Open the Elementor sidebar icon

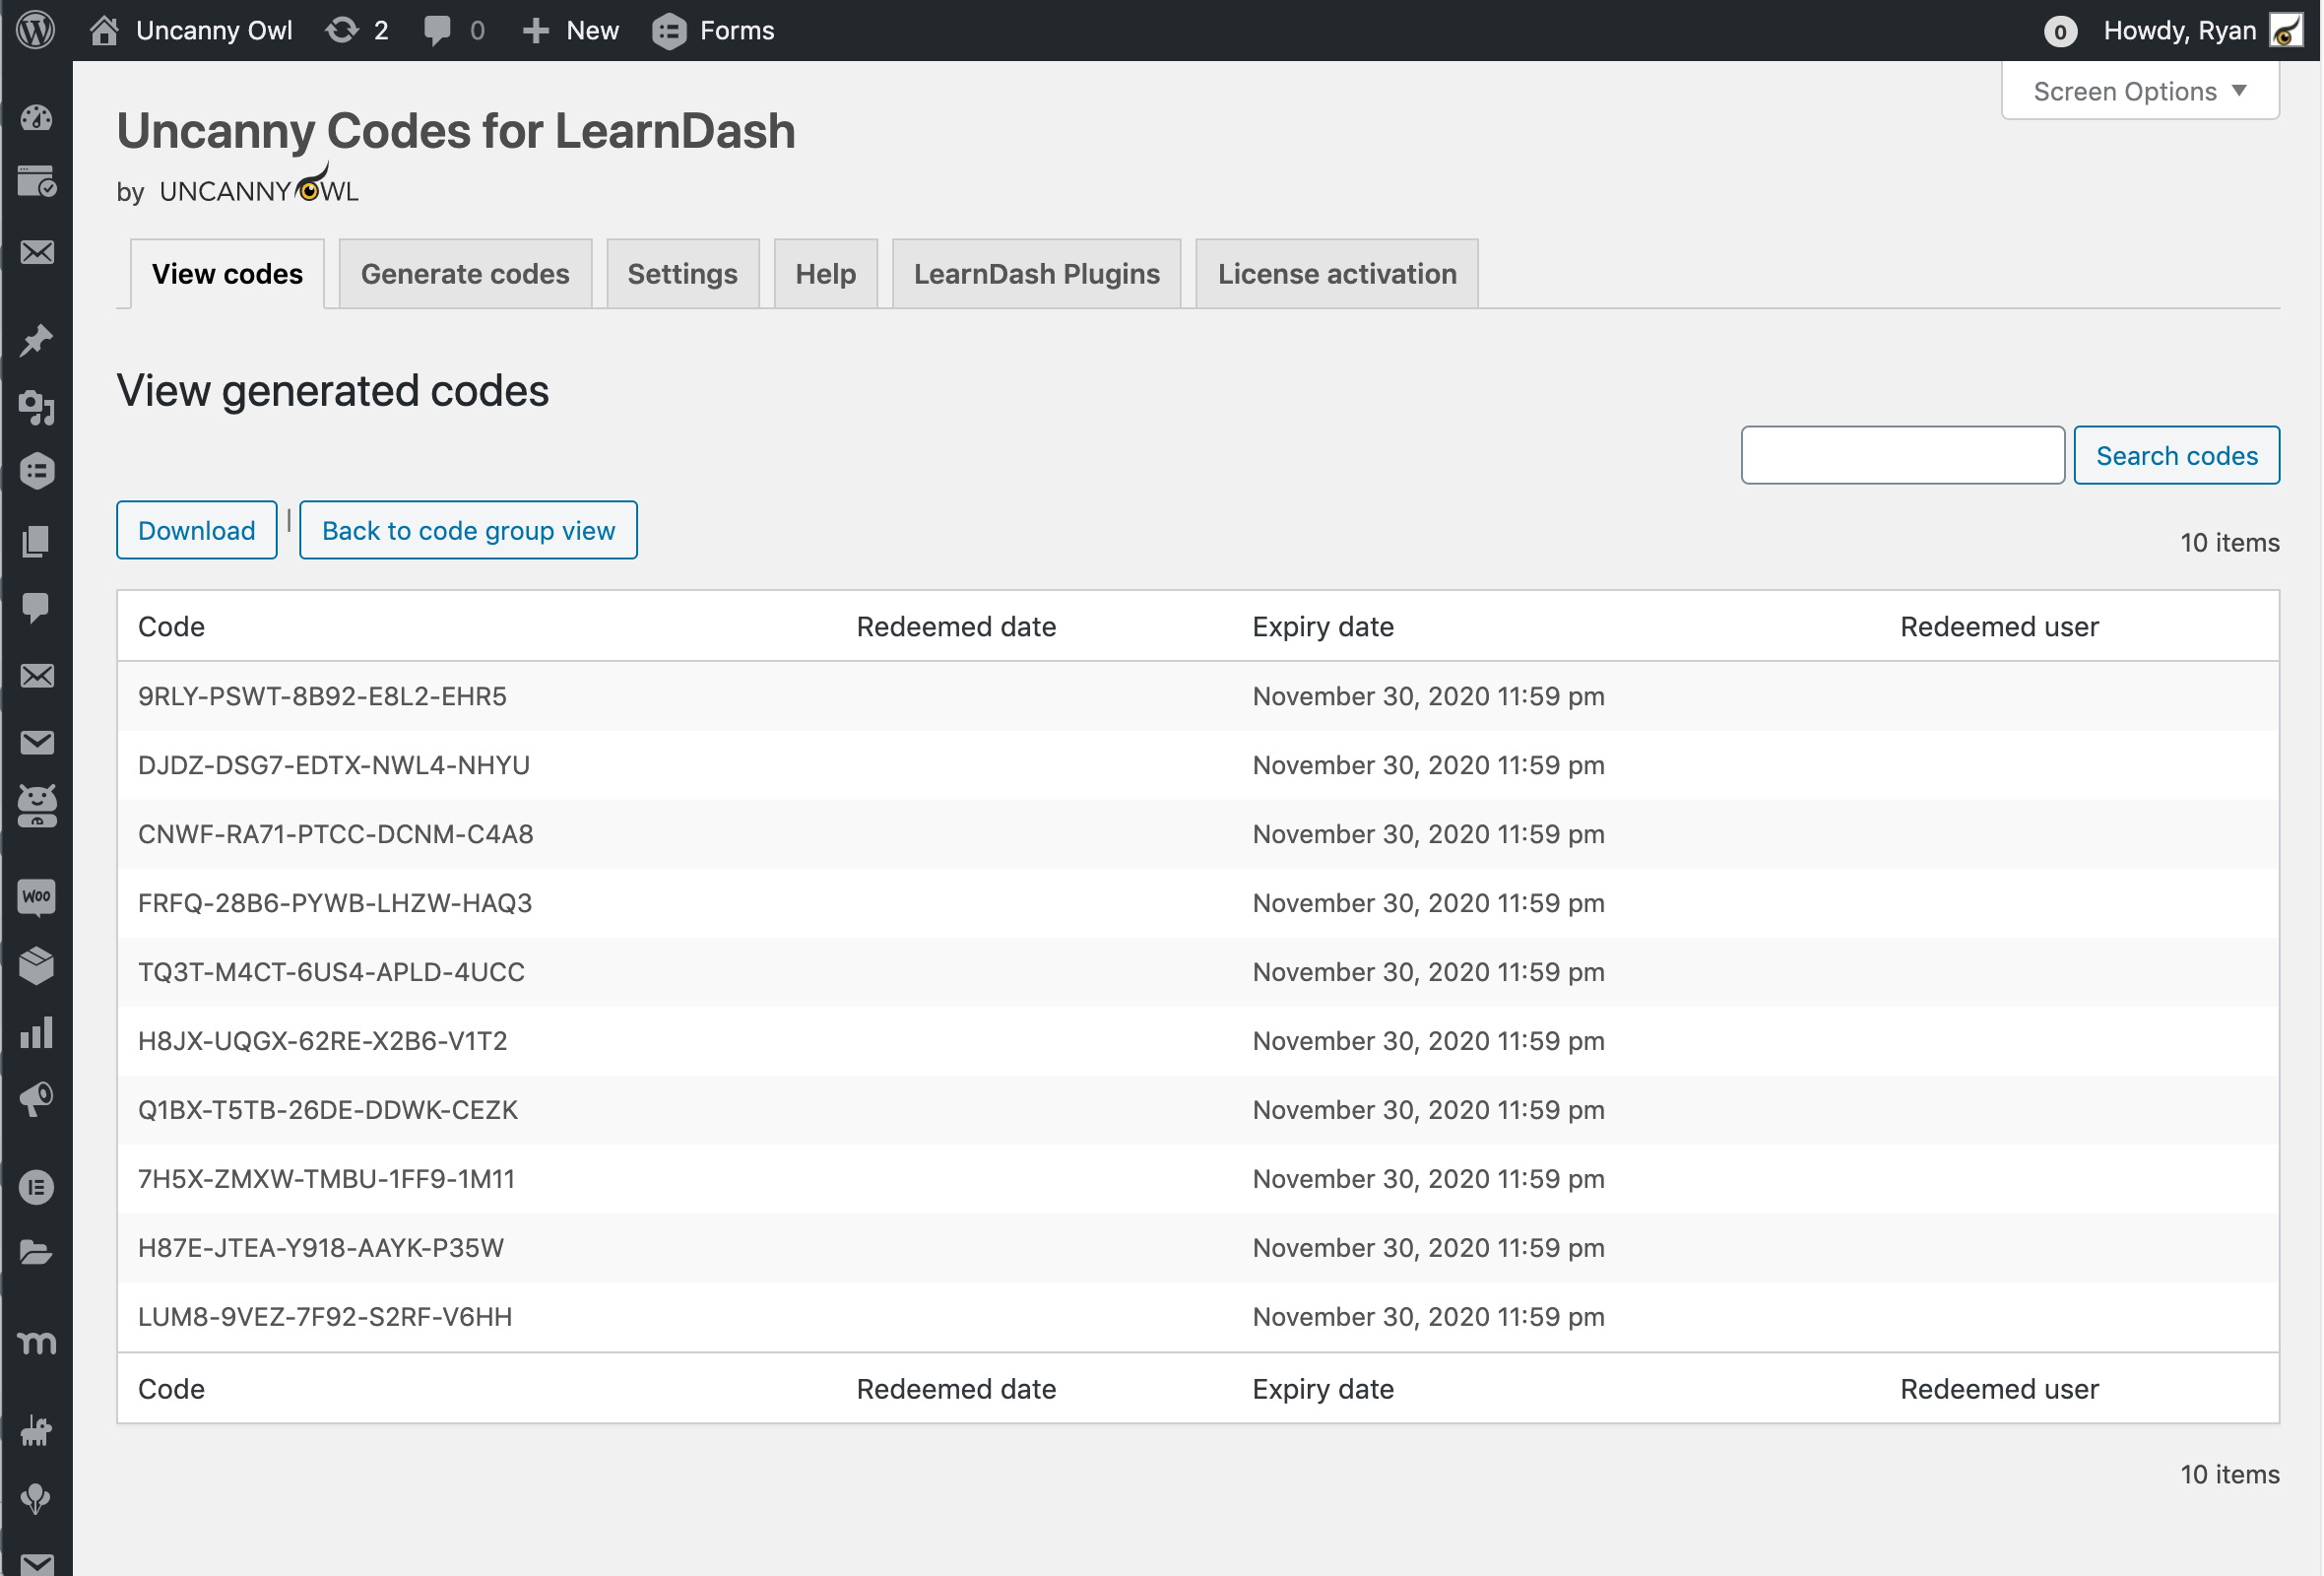36,1187
